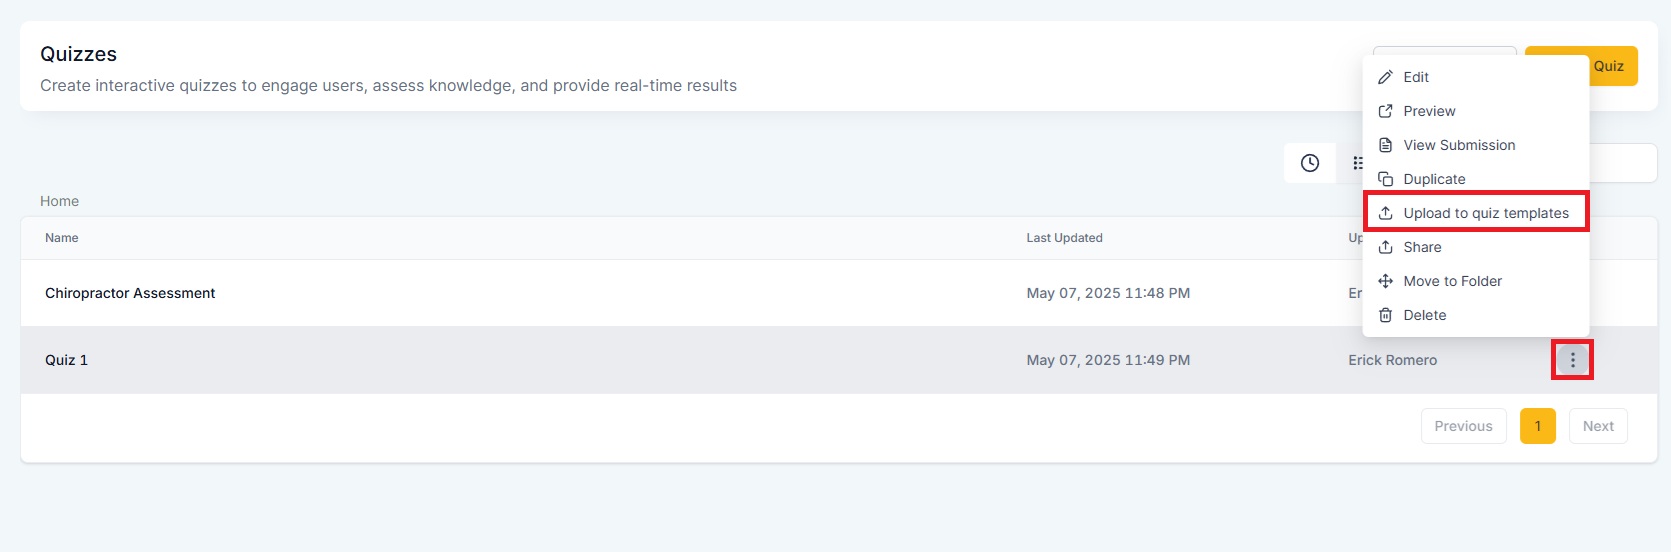Screen dimensions: 1671x552
Task: Open the three-dot menu for Quiz 1
Action: (x=1572, y=360)
